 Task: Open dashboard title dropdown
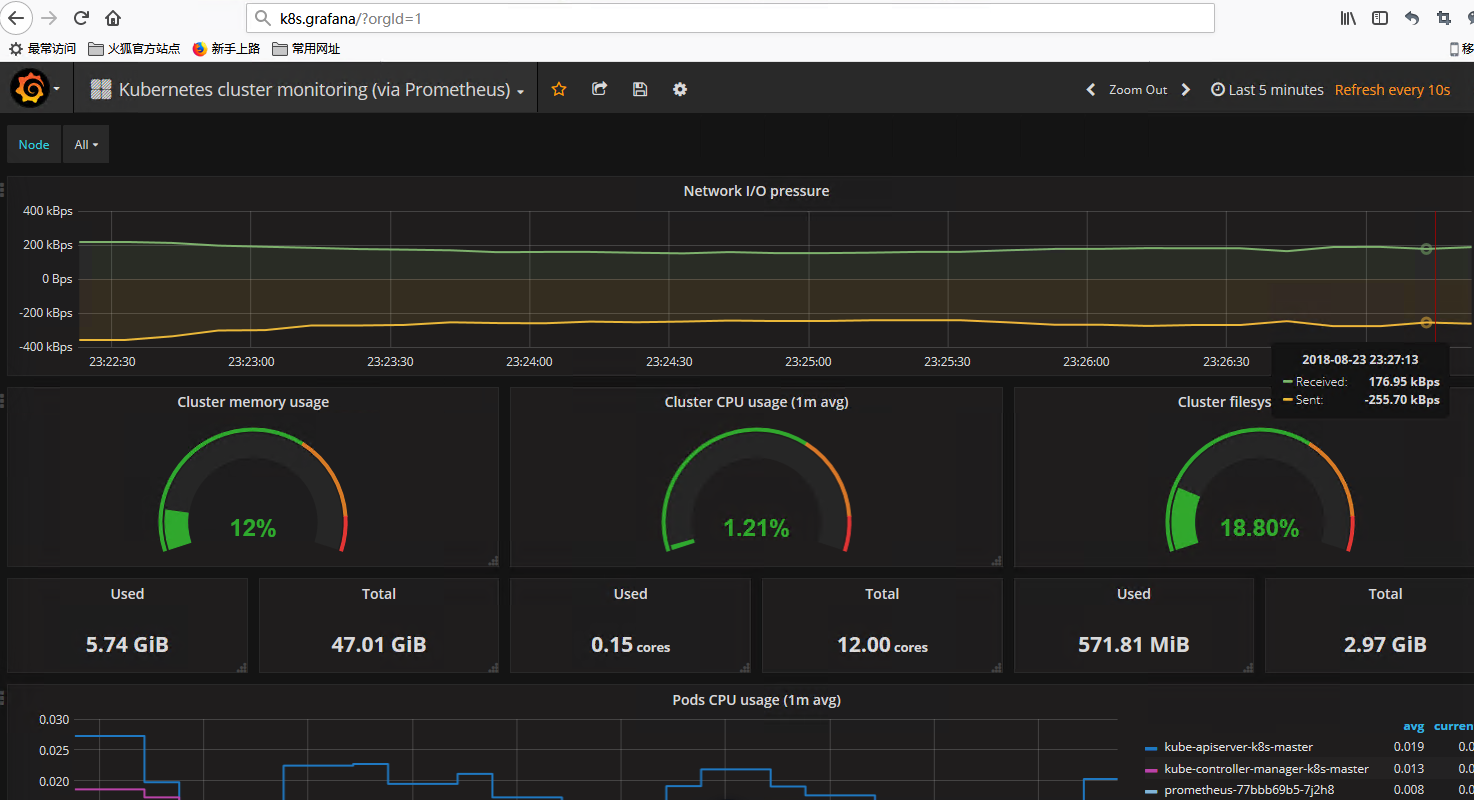[314, 89]
